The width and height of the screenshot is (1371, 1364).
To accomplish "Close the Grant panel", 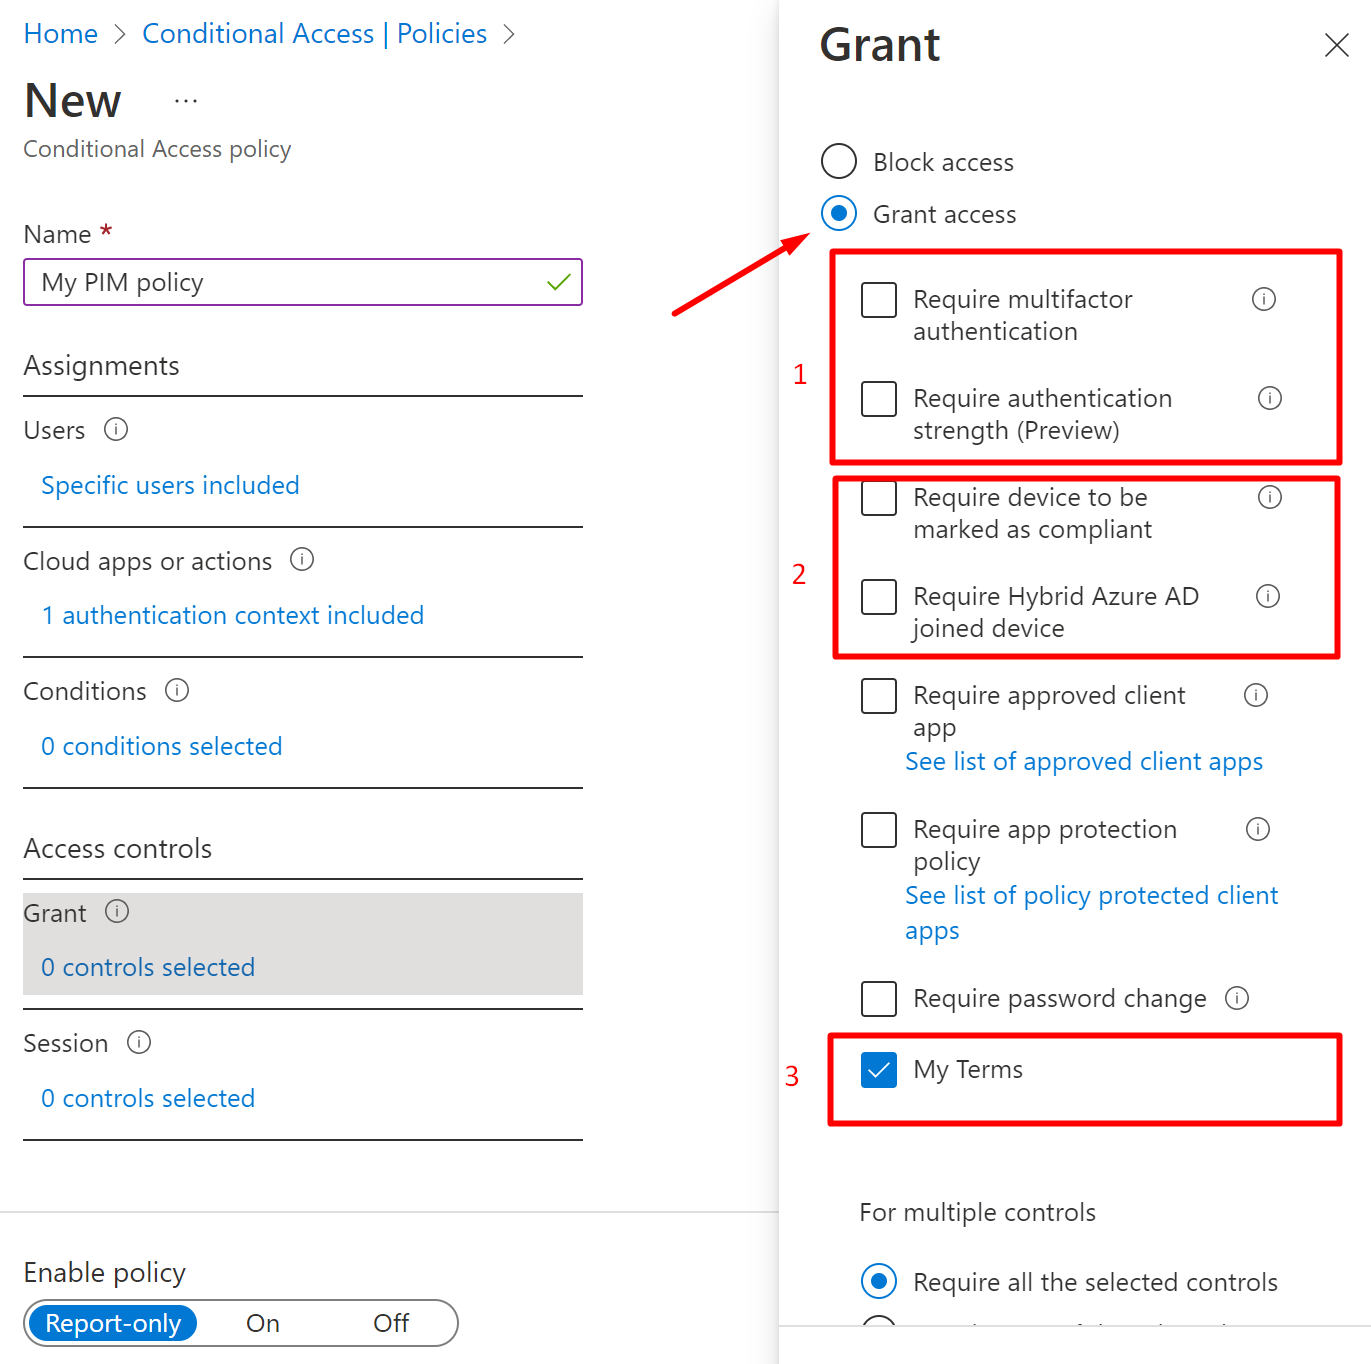I will pyautogui.click(x=1336, y=45).
